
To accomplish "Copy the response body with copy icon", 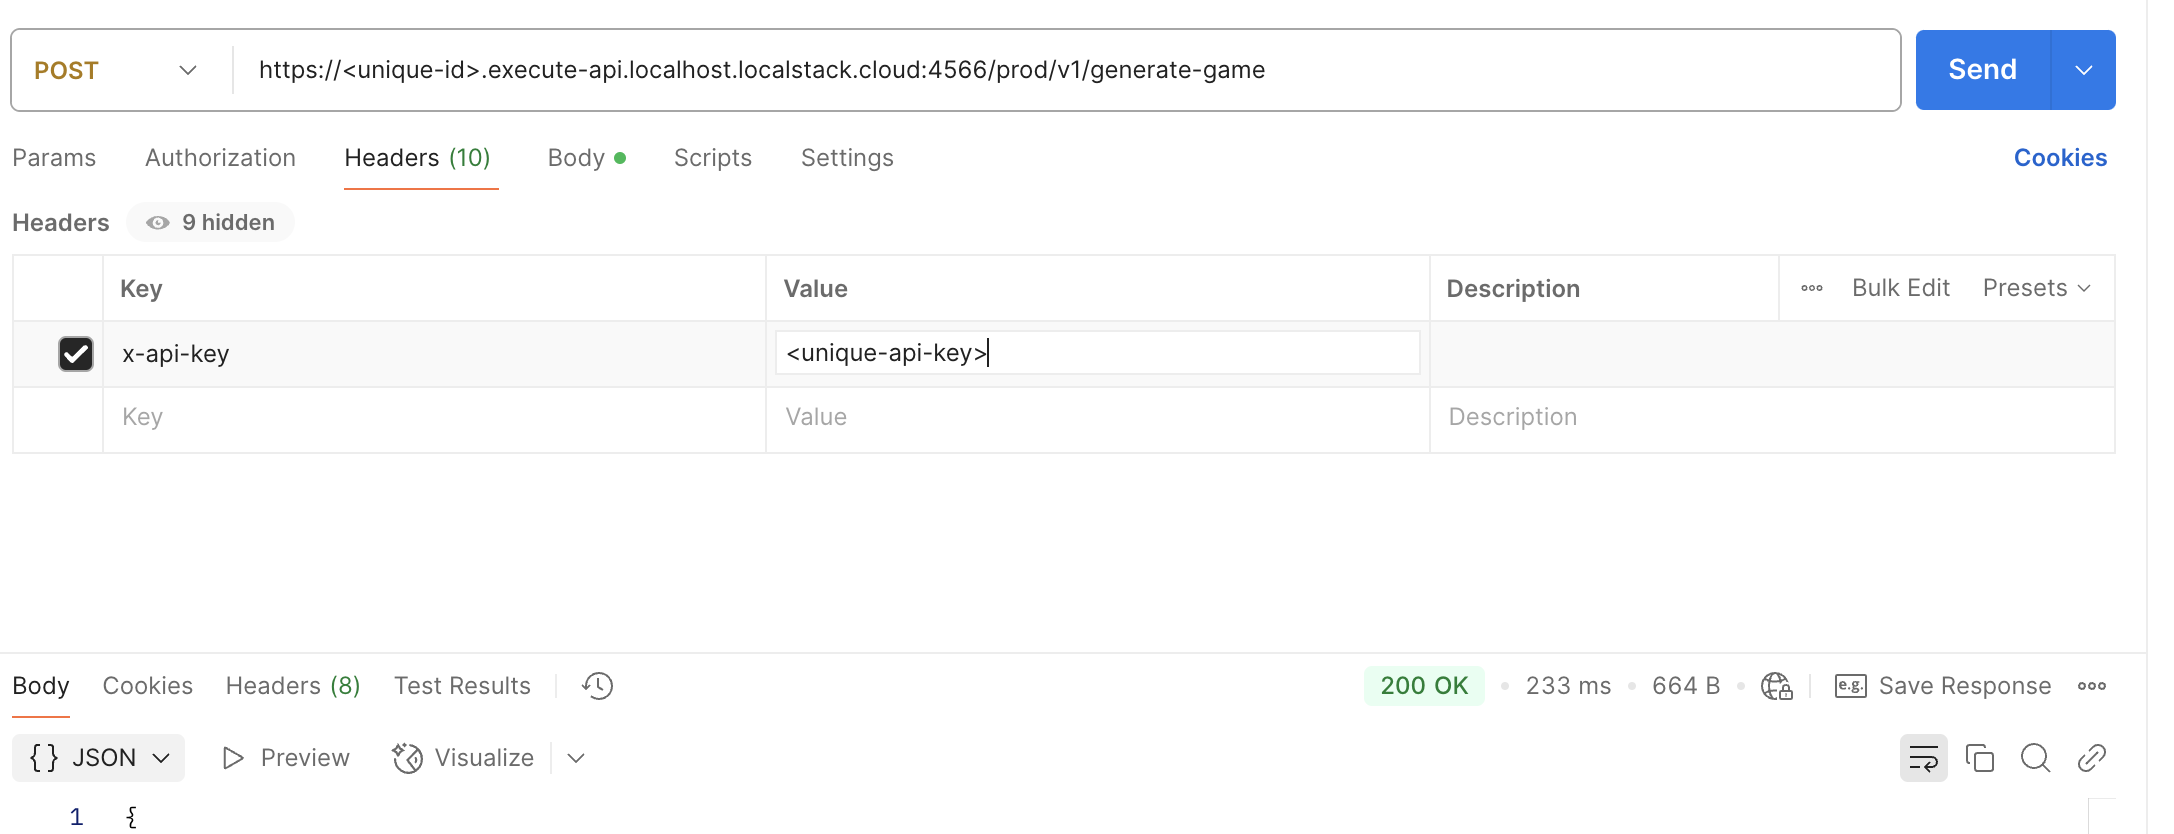I will click(x=1979, y=758).
